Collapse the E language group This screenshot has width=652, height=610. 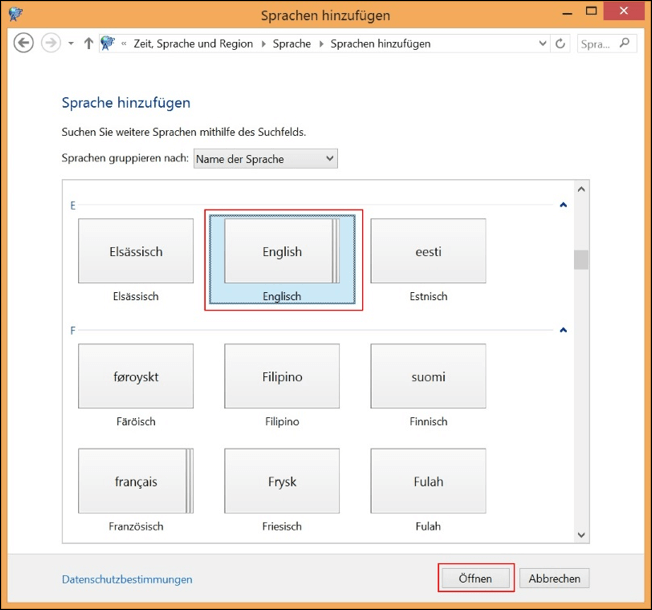pos(563,205)
